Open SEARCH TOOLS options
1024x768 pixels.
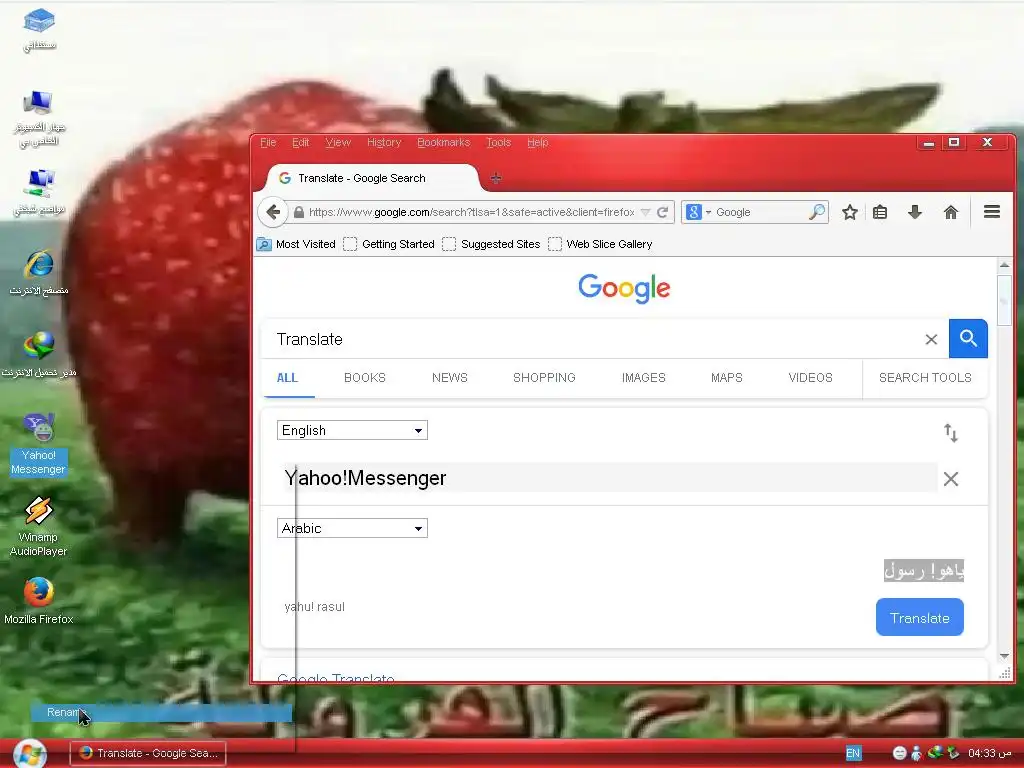click(x=925, y=377)
